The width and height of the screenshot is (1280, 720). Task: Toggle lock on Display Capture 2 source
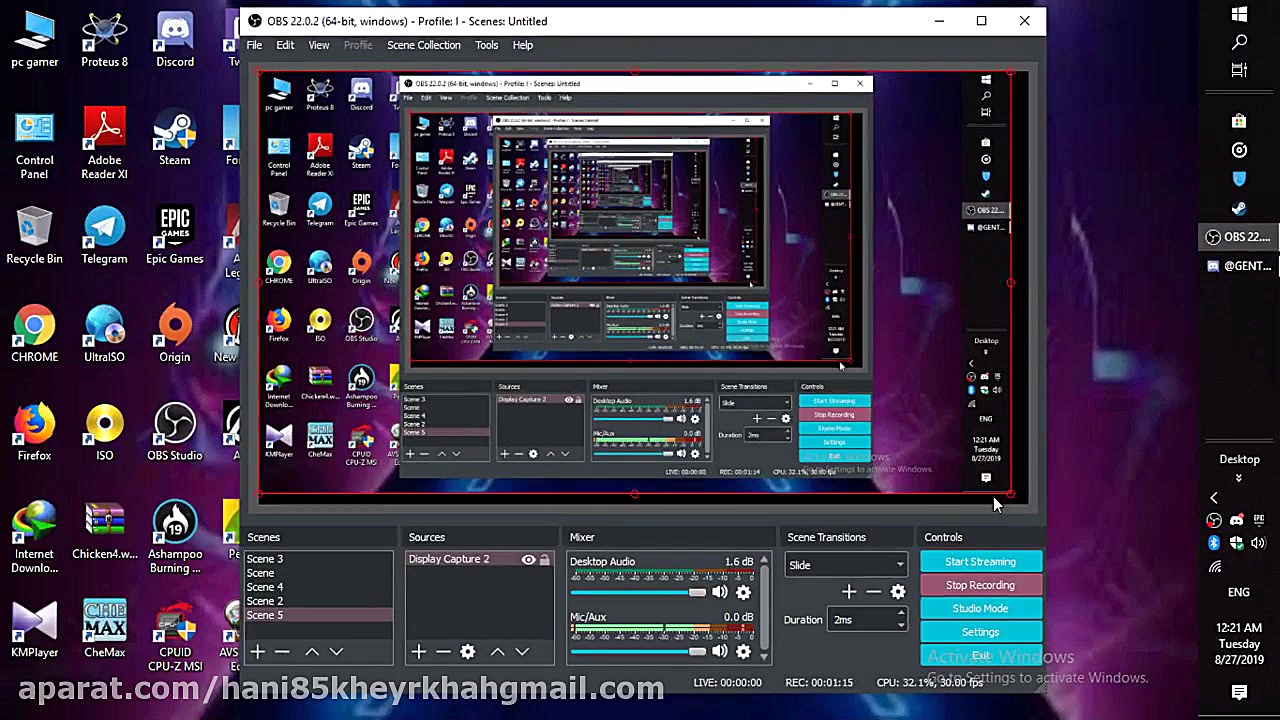[x=545, y=560]
